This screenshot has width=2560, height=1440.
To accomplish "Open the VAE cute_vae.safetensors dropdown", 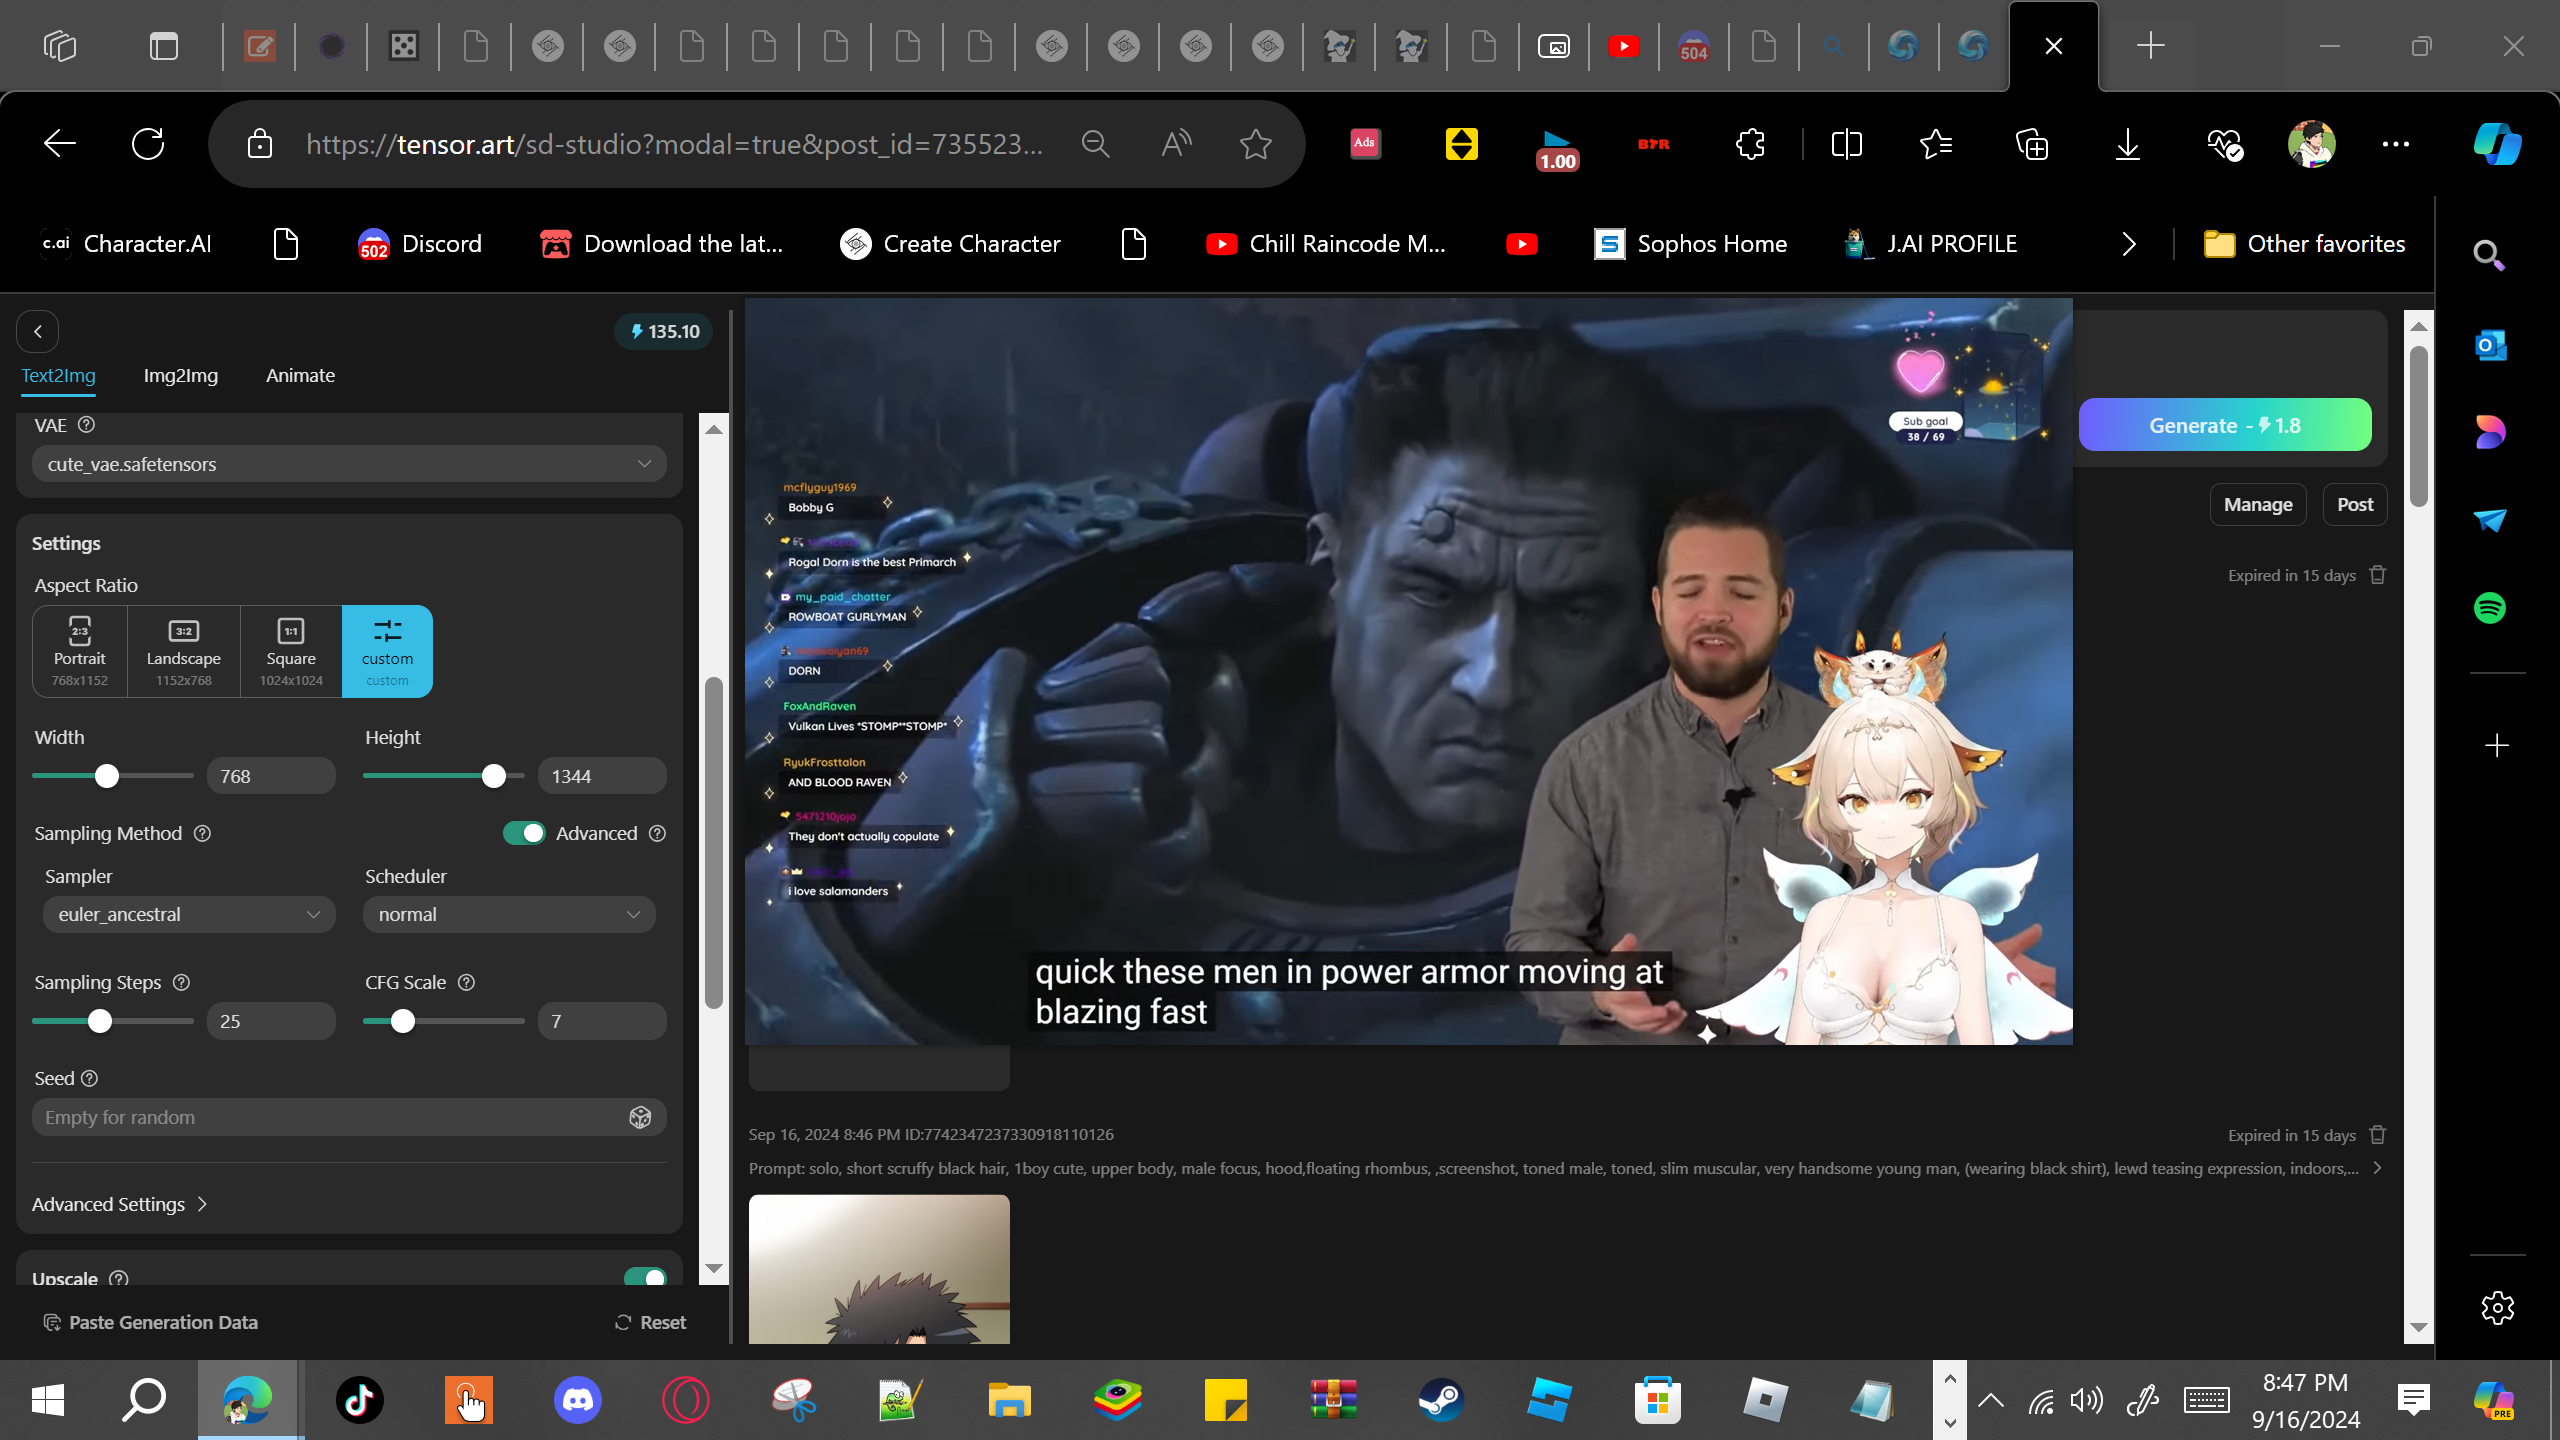I will [x=349, y=464].
